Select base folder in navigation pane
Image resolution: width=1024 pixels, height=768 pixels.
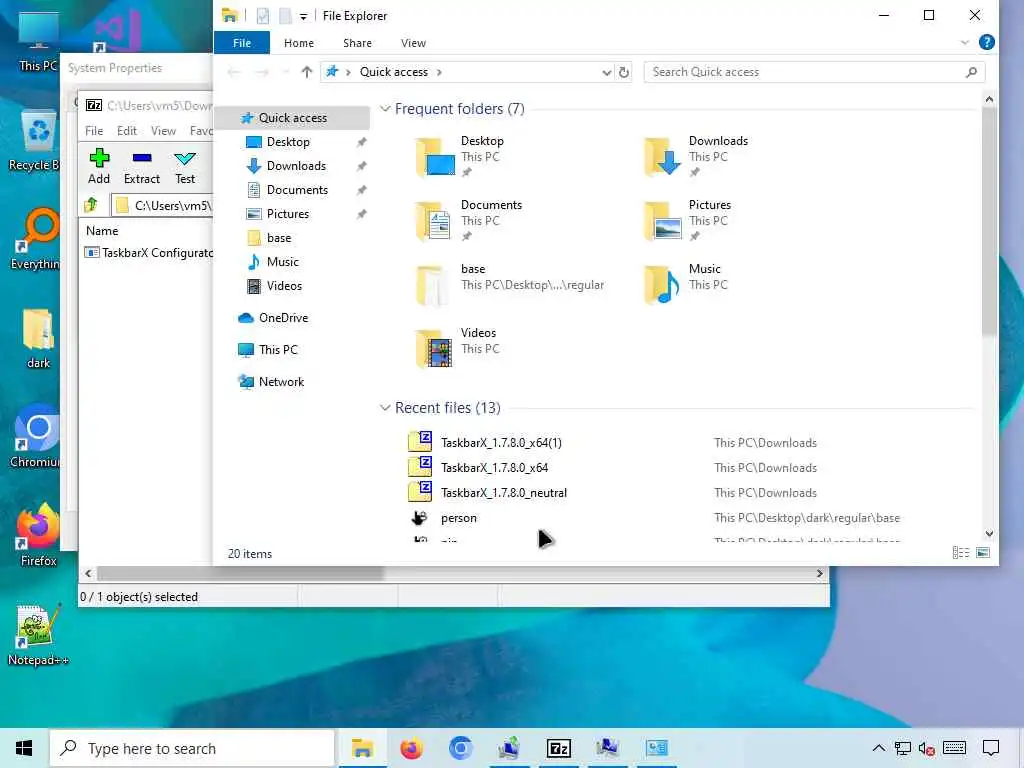[x=279, y=238]
